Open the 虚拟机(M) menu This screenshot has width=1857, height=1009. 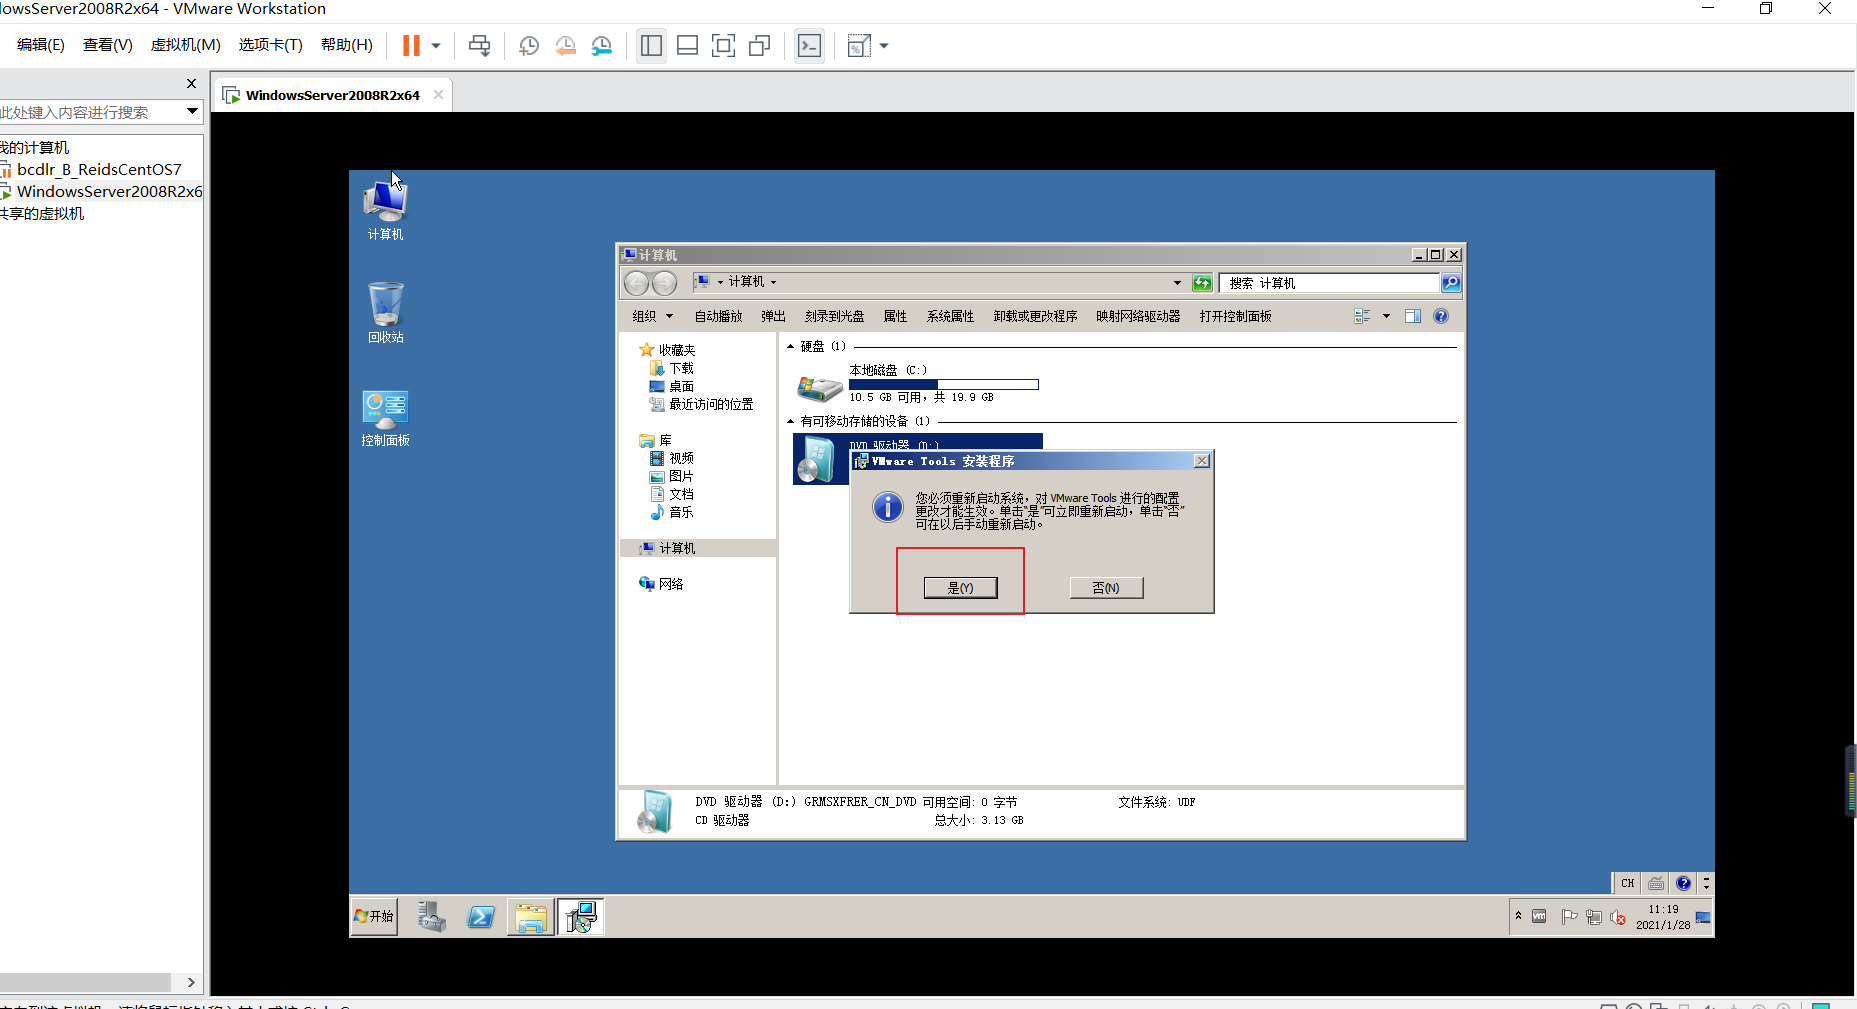pos(184,44)
